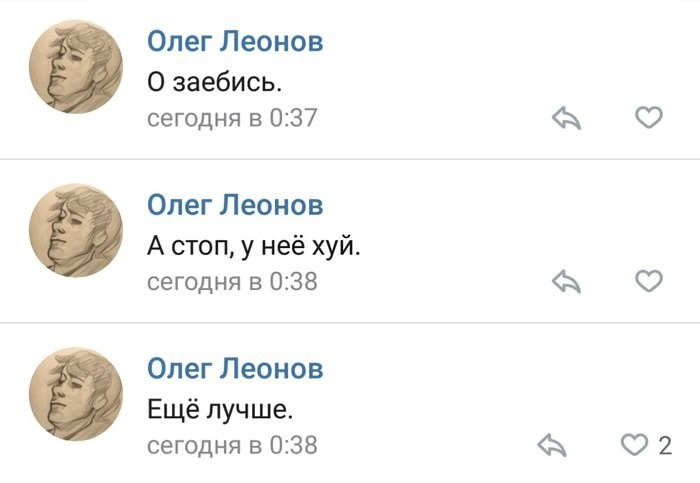
Task: View the like count "2" on the bottom comment
Action: coord(665,444)
